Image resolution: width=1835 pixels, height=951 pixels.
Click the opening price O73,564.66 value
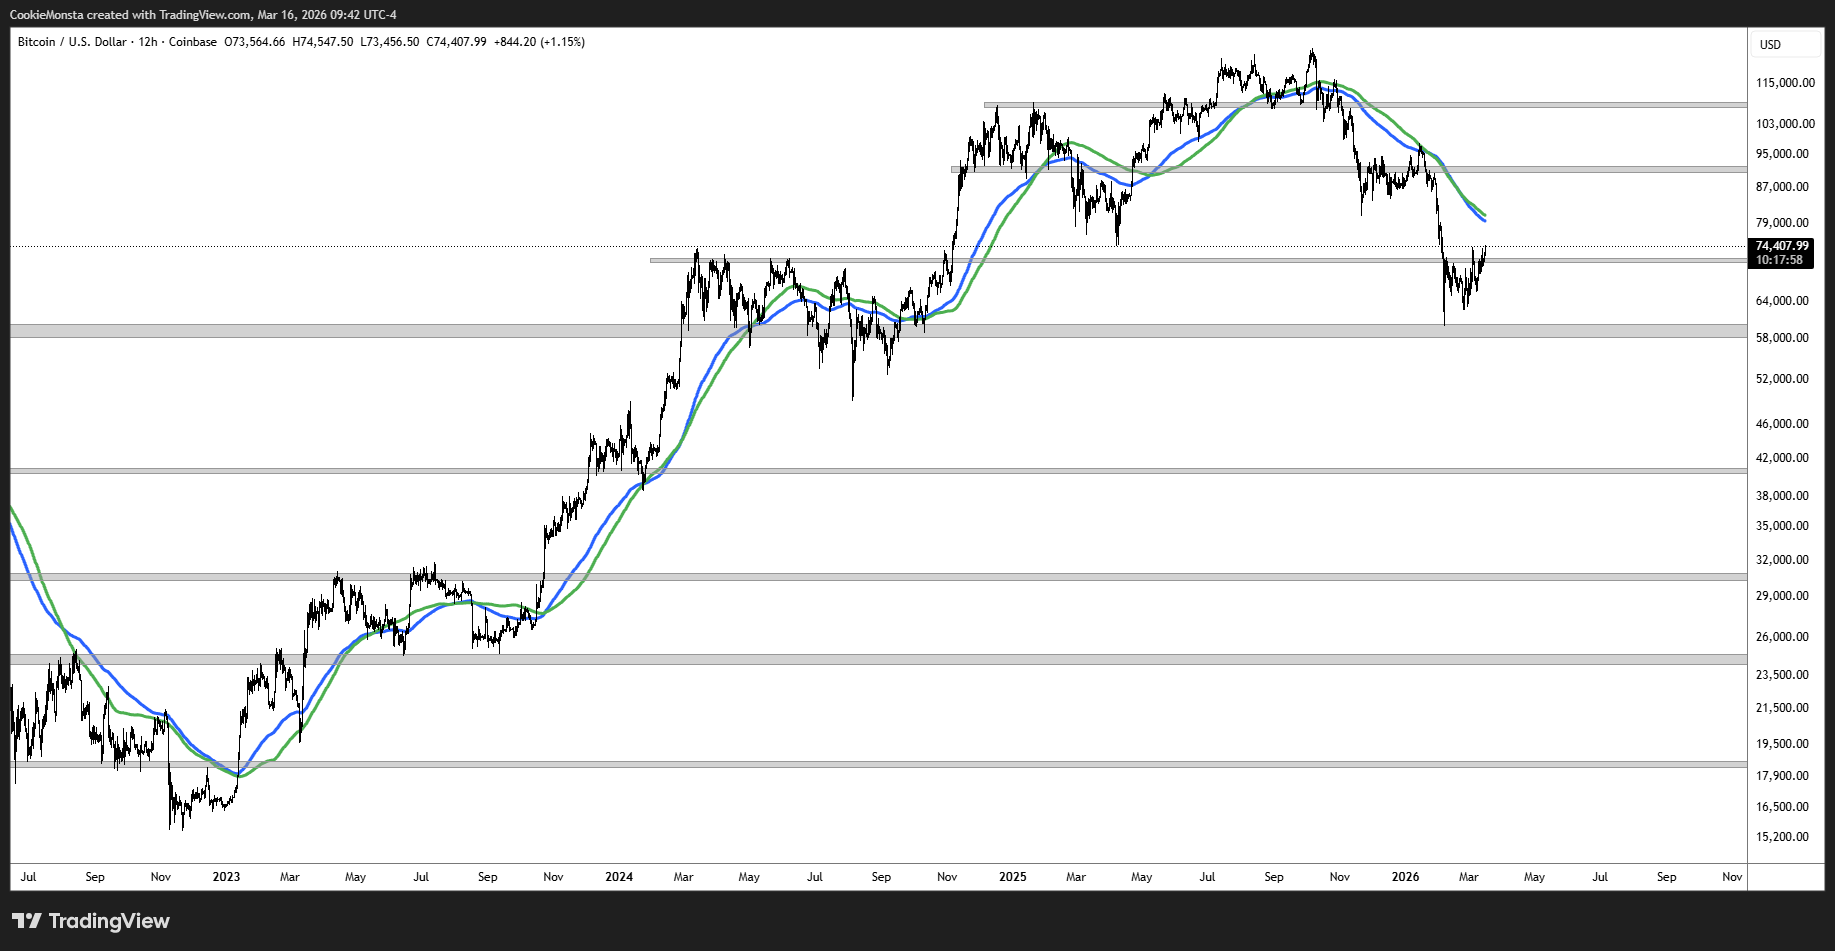pyautogui.click(x=255, y=42)
